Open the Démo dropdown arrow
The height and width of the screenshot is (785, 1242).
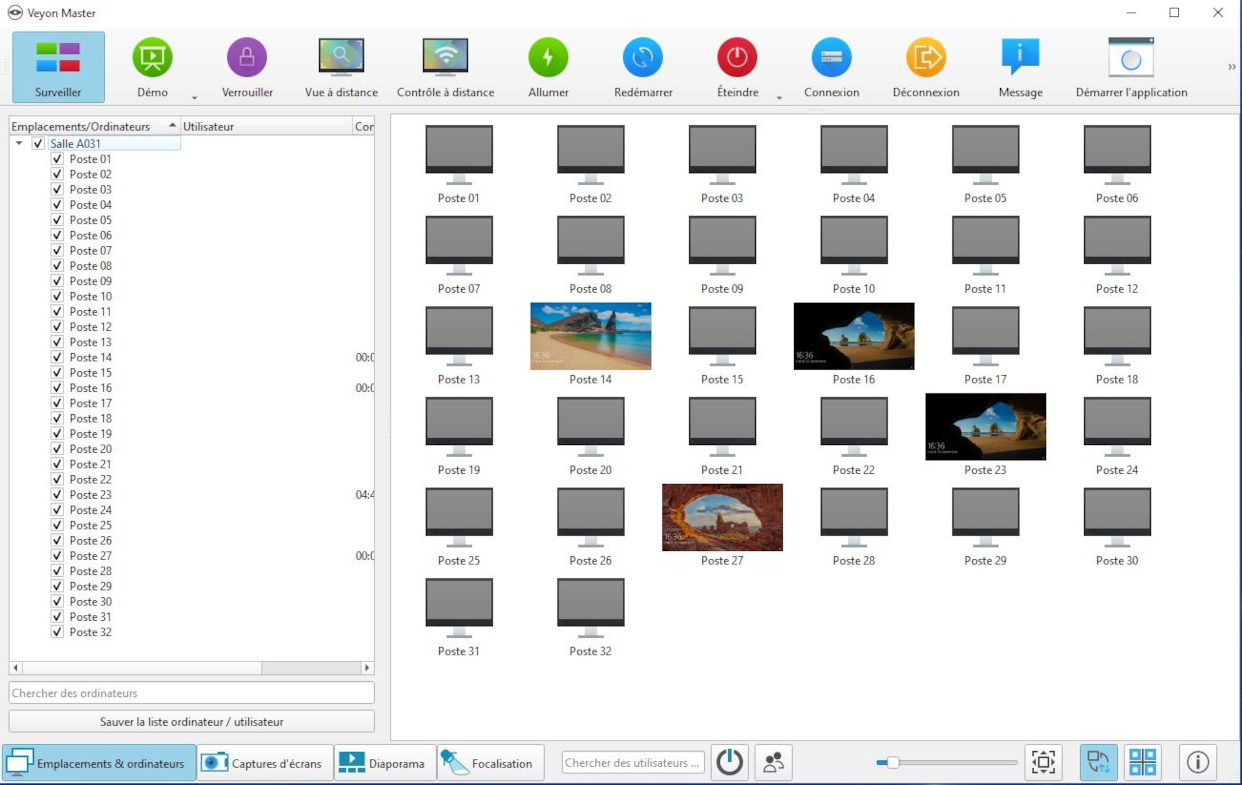(x=194, y=97)
